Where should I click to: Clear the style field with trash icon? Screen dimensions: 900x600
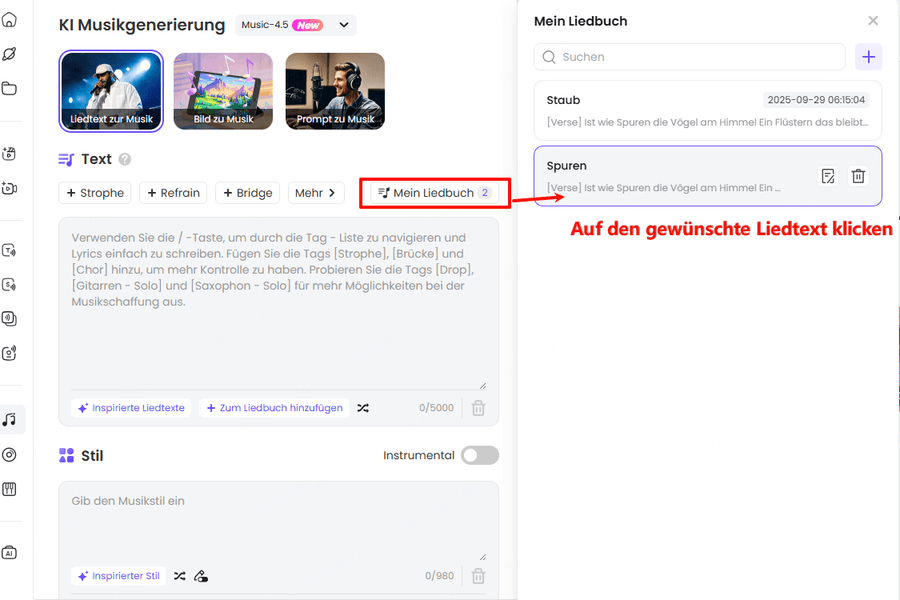[x=478, y=576]
